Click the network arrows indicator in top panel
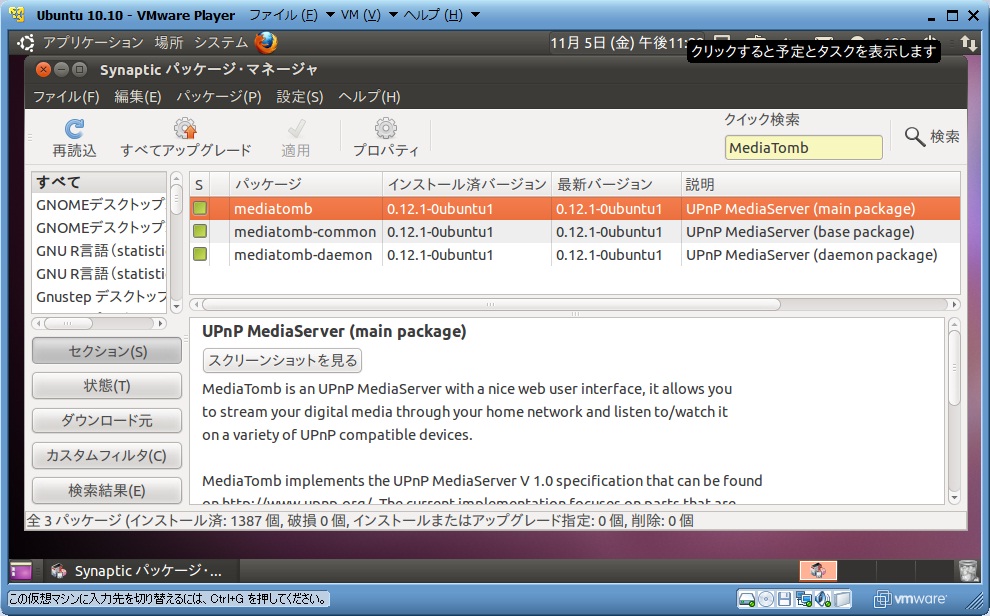 point(969,43)
